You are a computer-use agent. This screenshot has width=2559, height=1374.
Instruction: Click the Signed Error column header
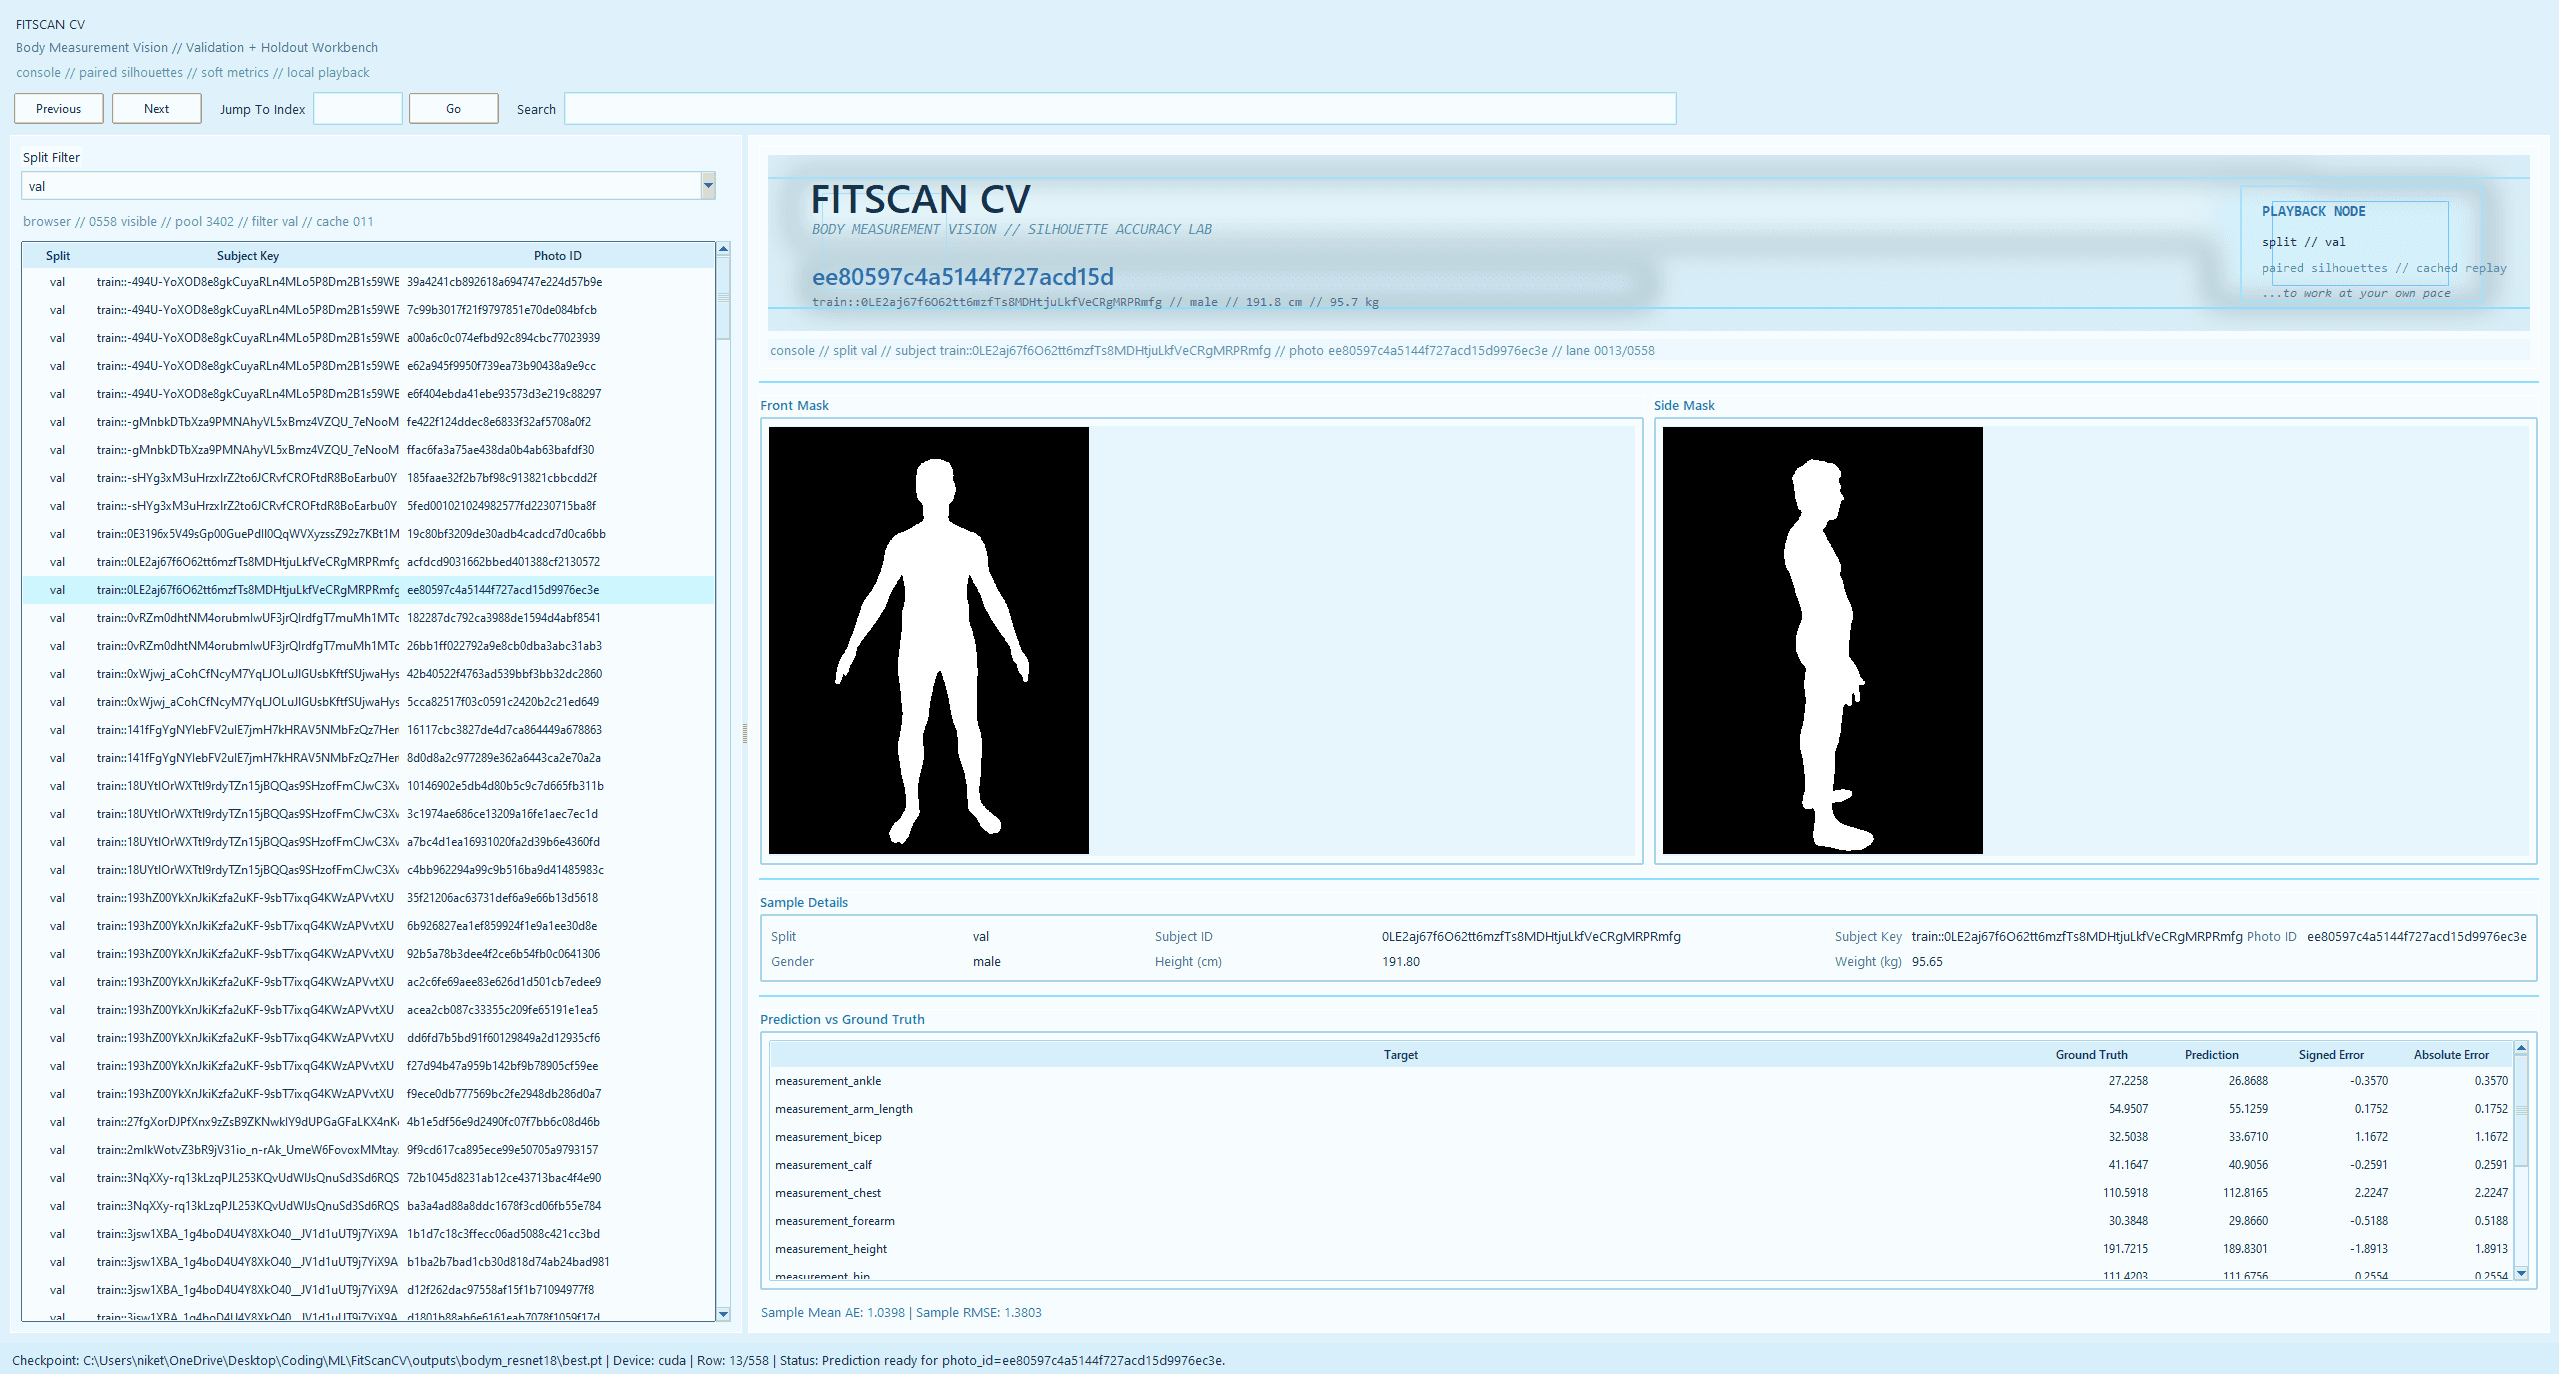(x=2331, y=1055)
